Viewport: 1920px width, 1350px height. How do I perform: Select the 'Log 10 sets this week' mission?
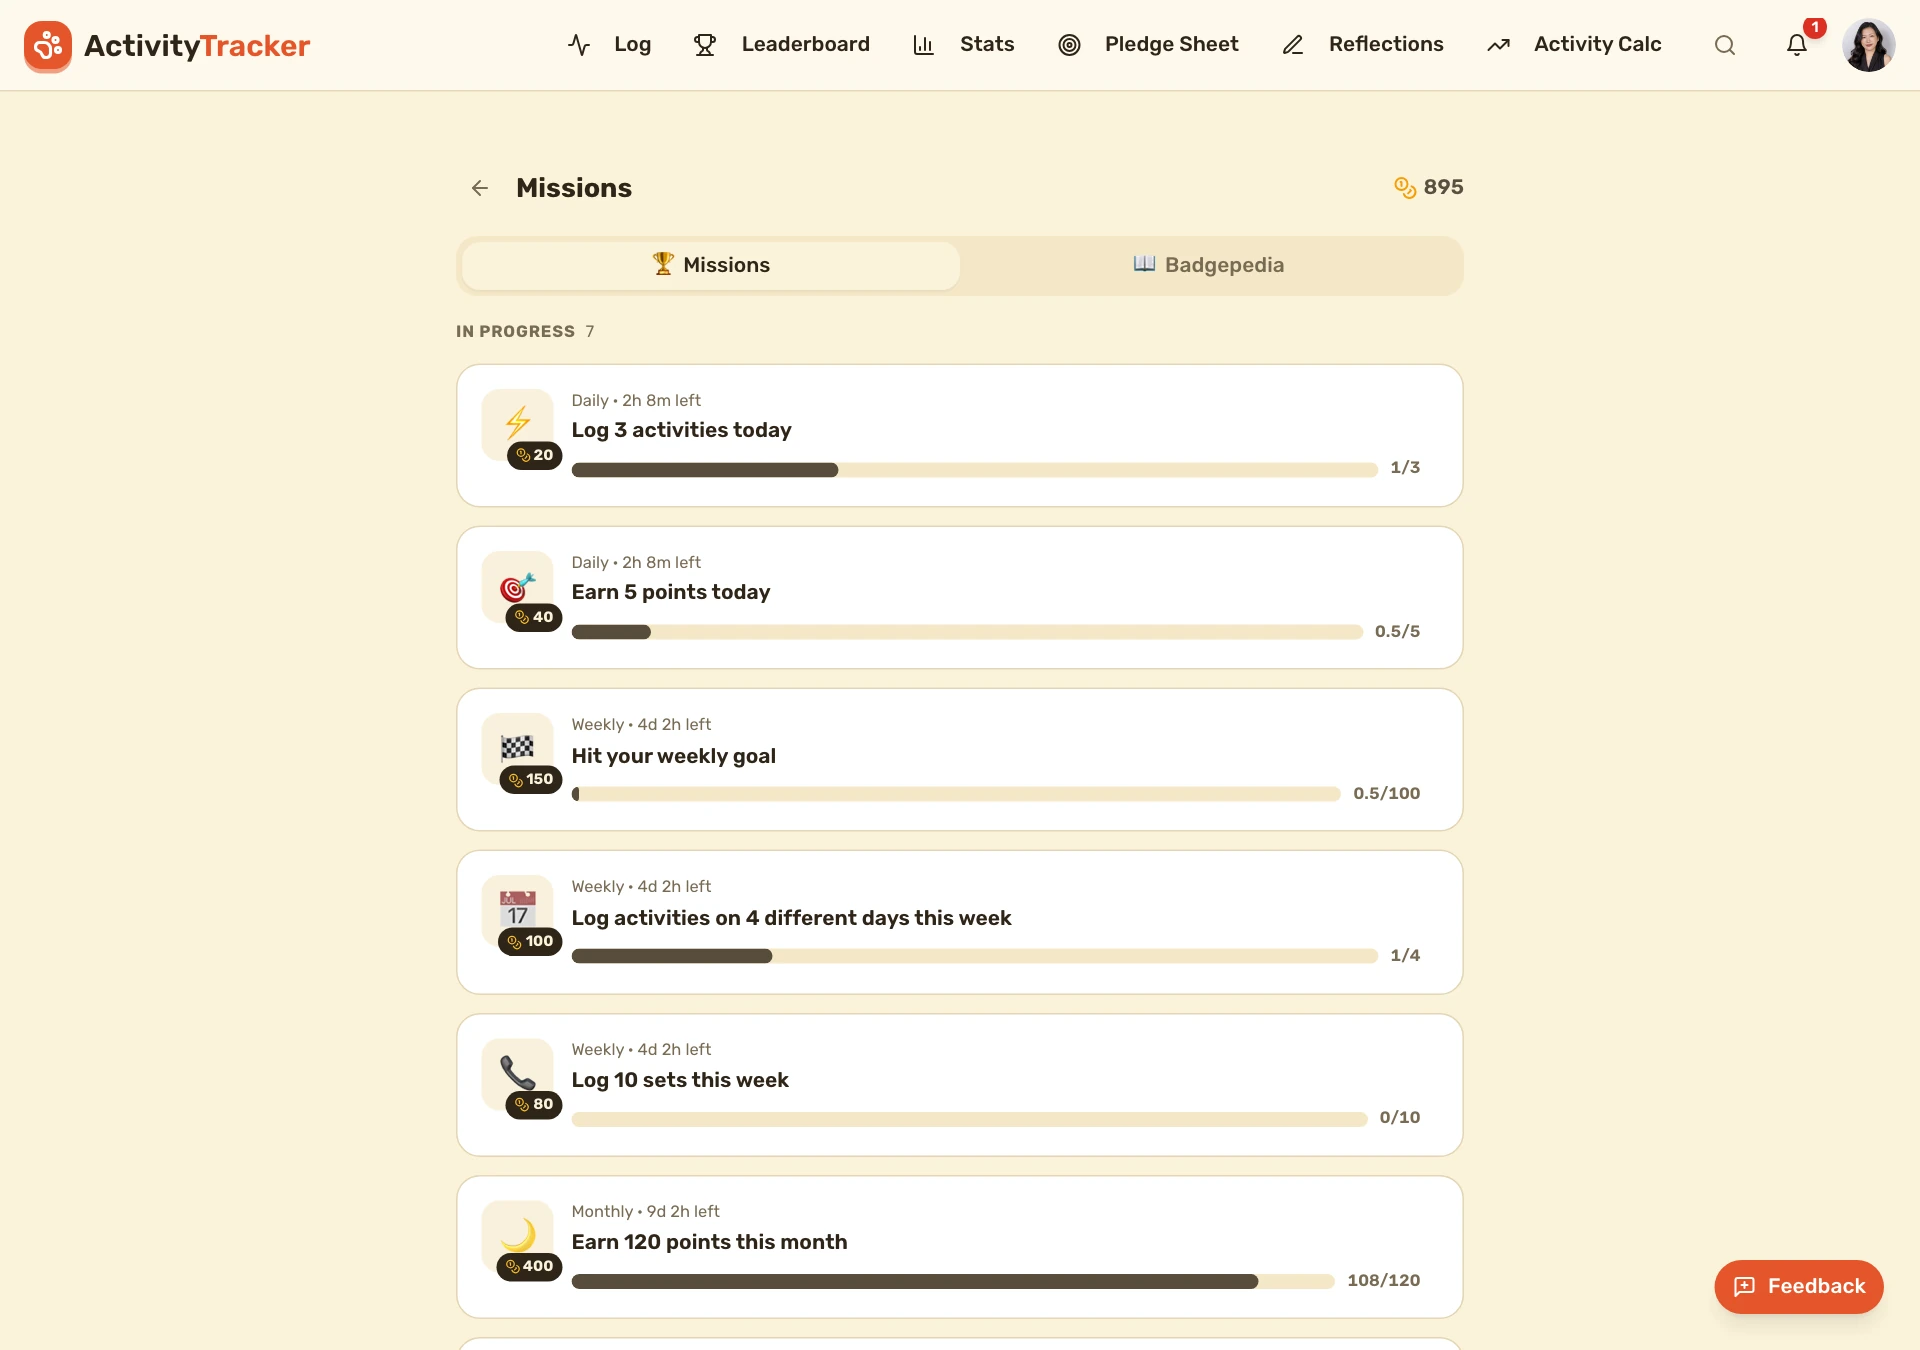(x=960, y=1085)
